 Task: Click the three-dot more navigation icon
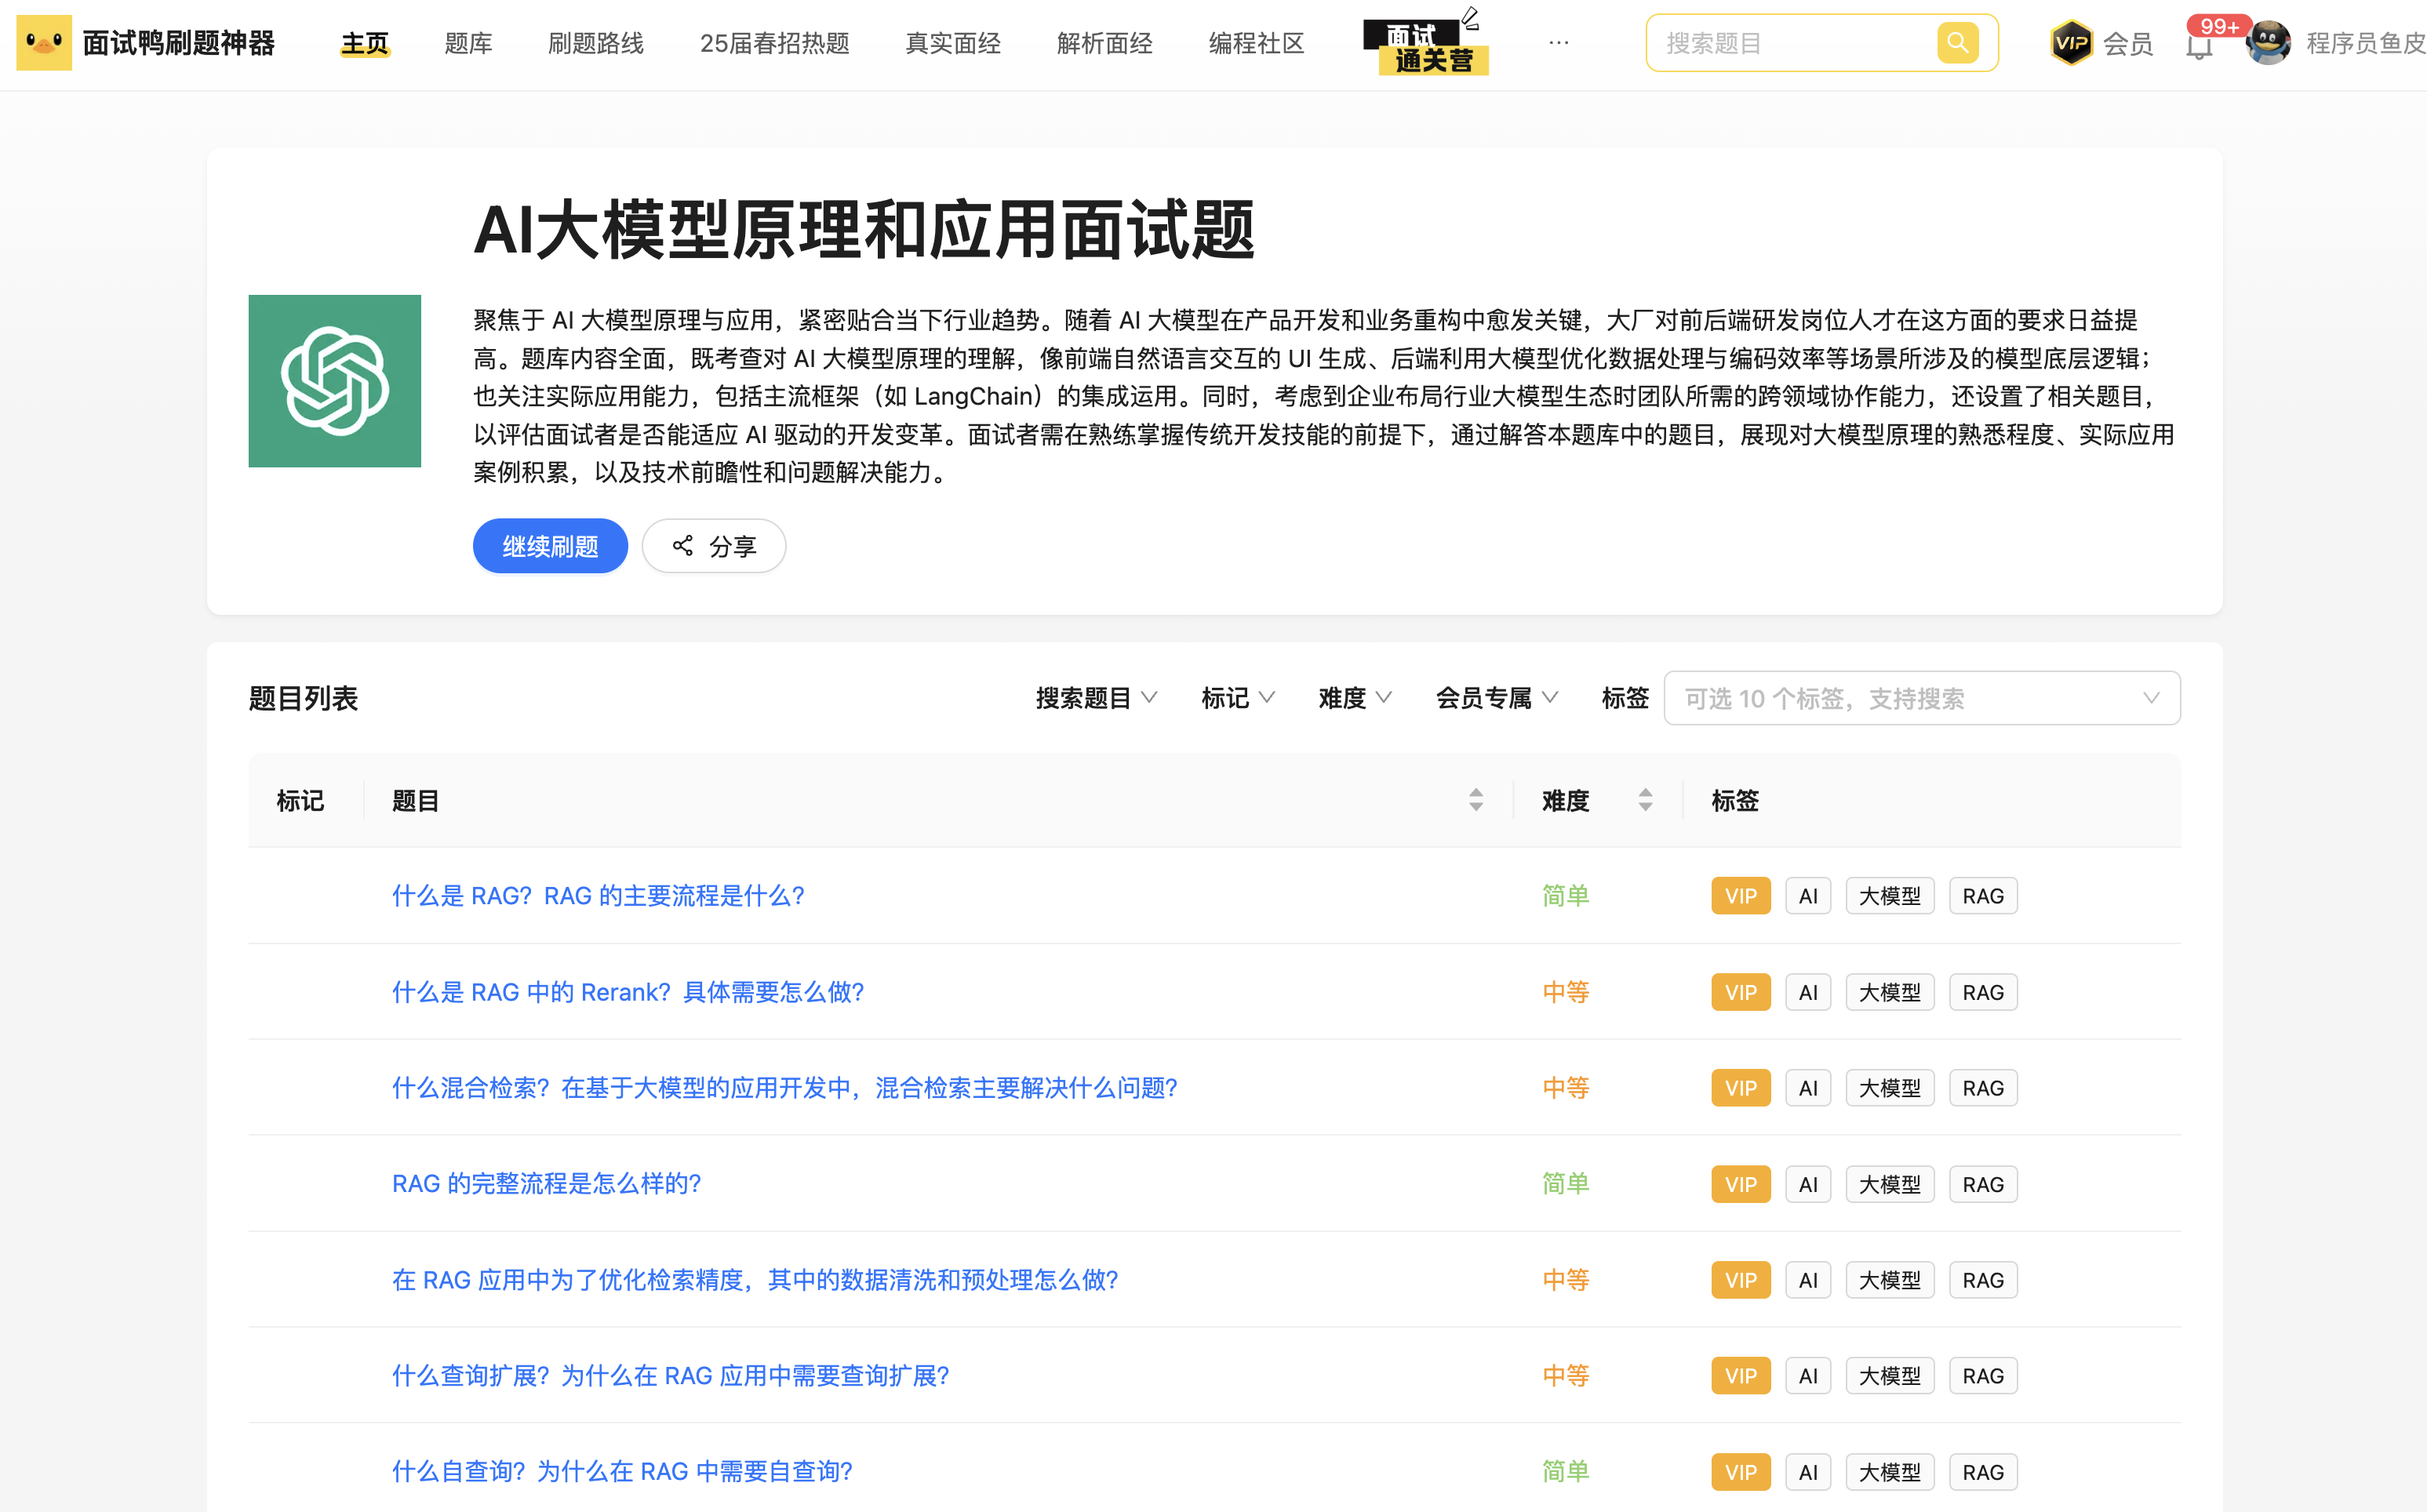pos(1558,43)
